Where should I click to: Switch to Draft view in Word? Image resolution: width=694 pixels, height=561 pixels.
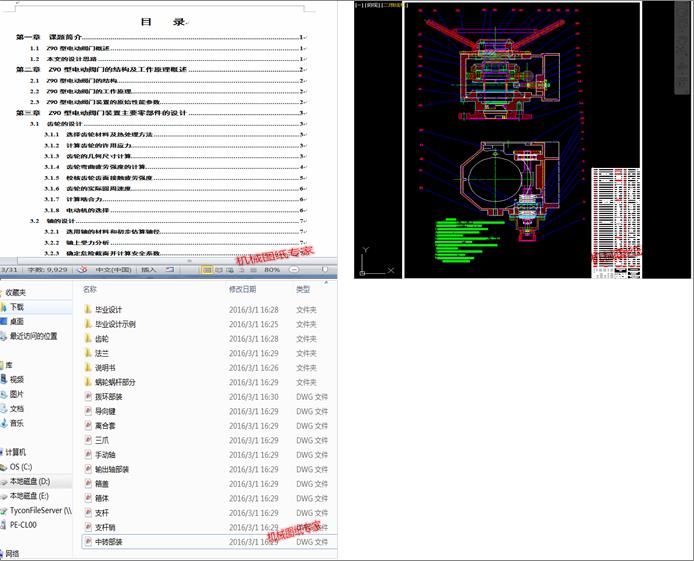(x=253, y=269)
